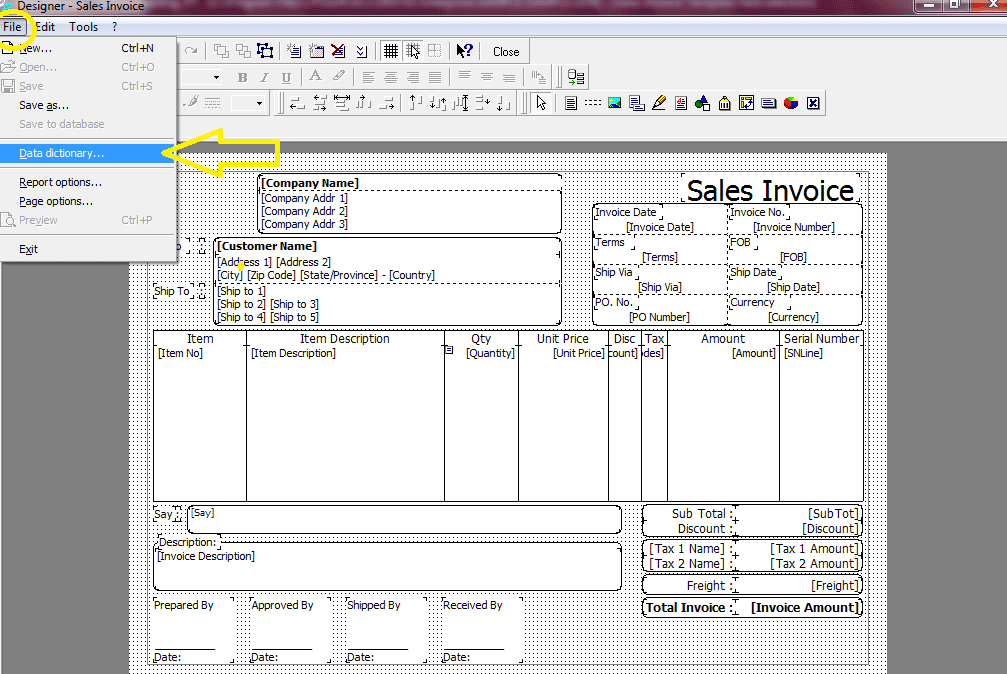Image resolution: width=1007 pixels, height=674 pixels.
Task: Toggle the Show grid button
Action: [390, 51]
